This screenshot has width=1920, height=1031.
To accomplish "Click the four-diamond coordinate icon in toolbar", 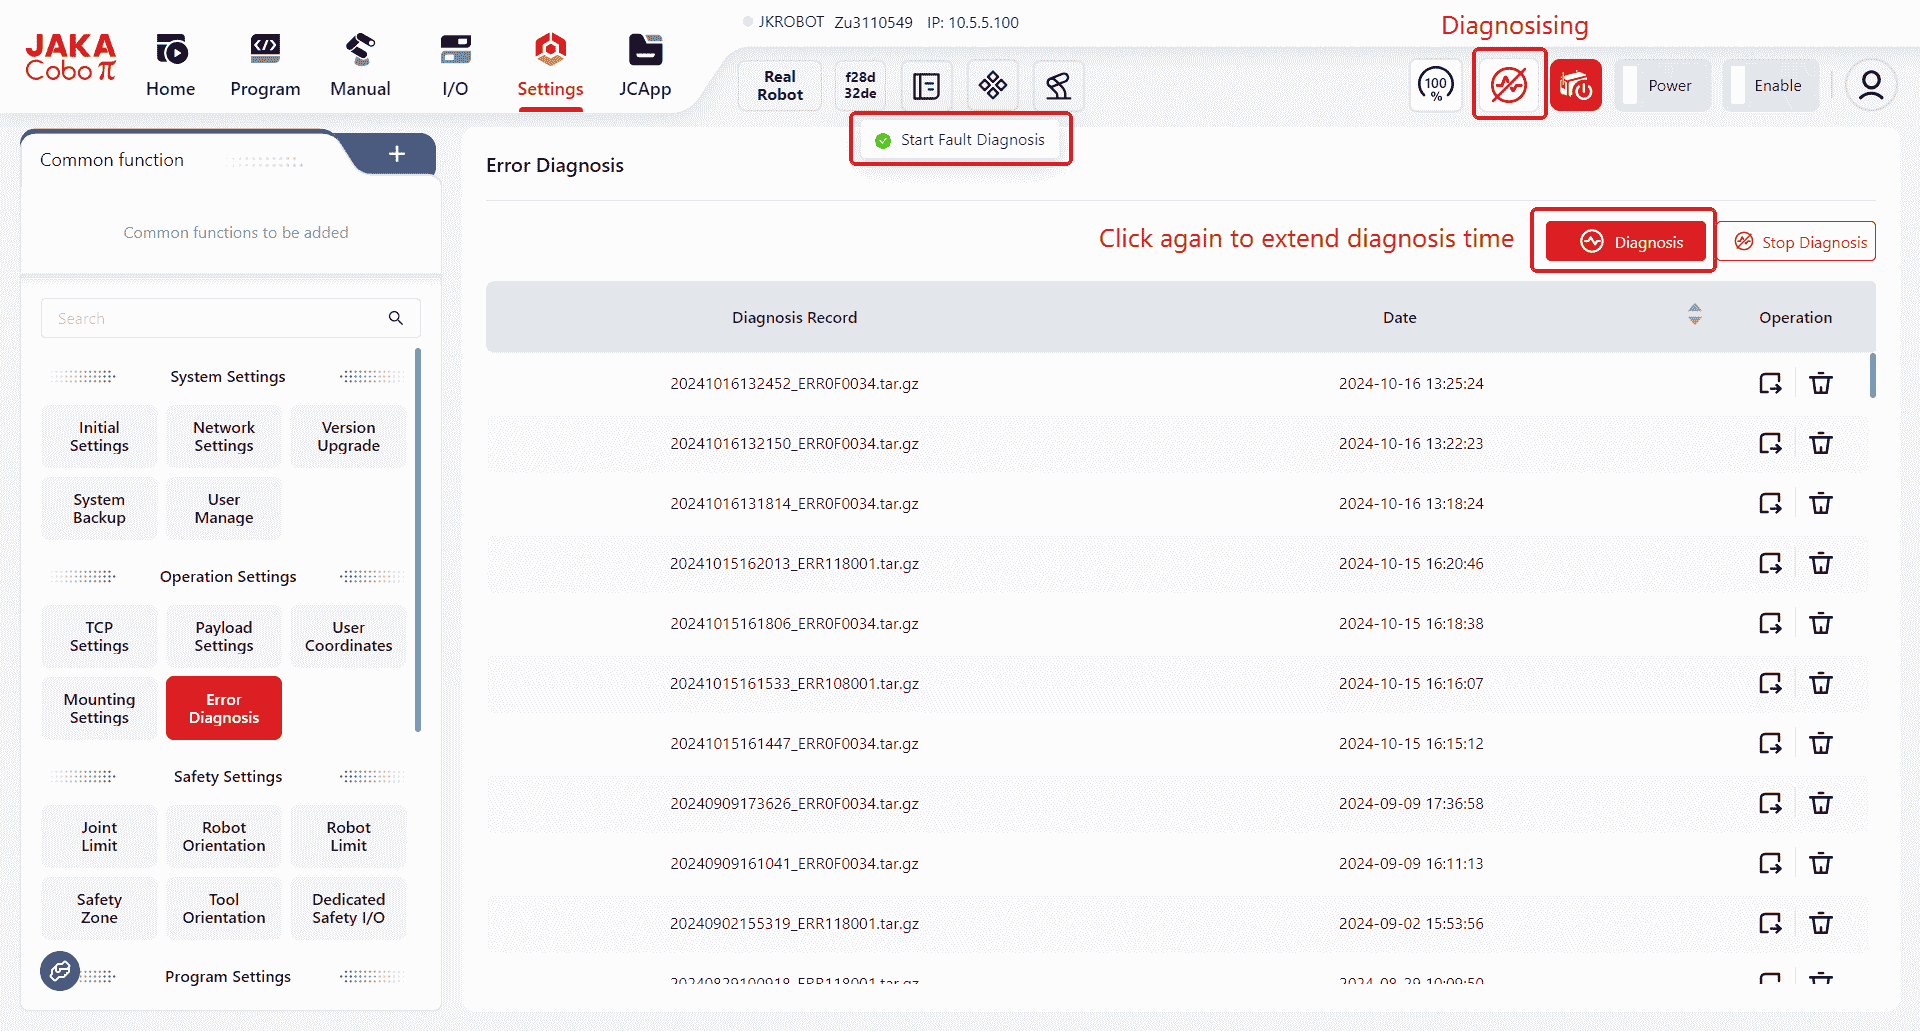I will pyautogui.click(x=992, y=86).
